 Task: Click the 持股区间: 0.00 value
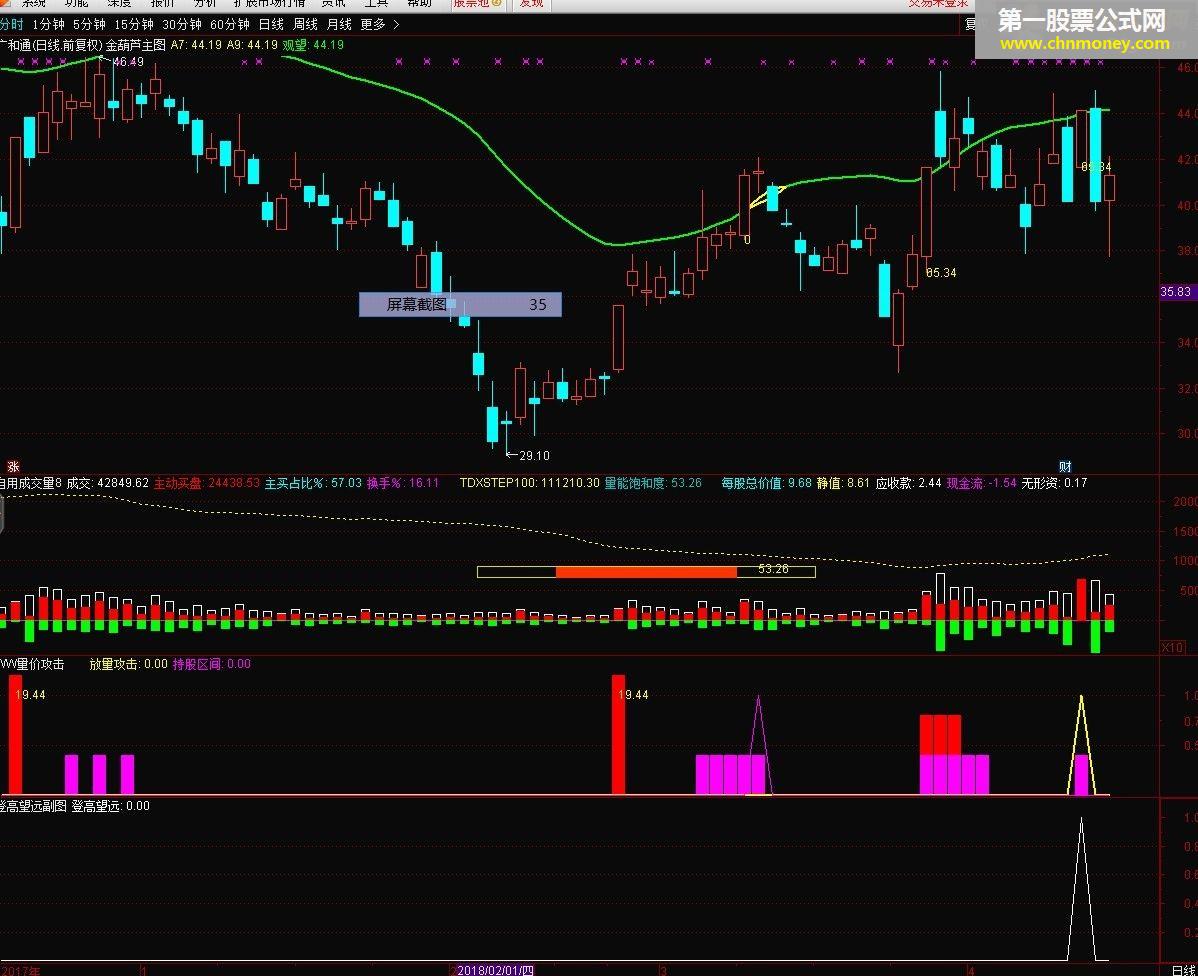click(x=212, y=664)
